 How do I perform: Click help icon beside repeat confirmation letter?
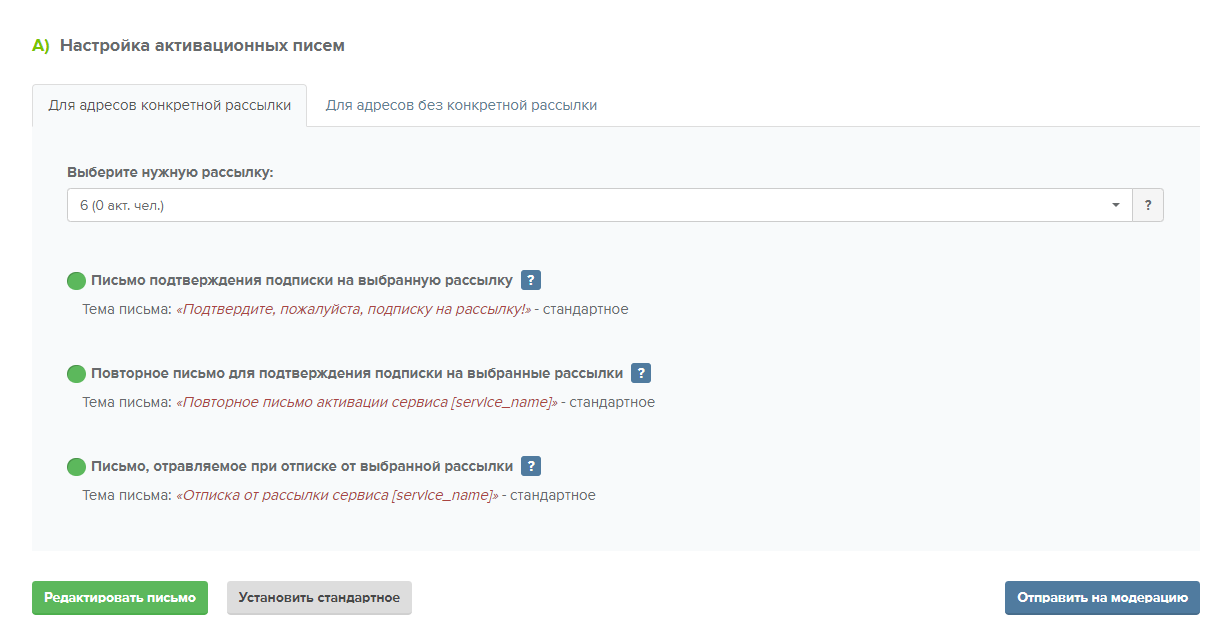tap(641, 373)
